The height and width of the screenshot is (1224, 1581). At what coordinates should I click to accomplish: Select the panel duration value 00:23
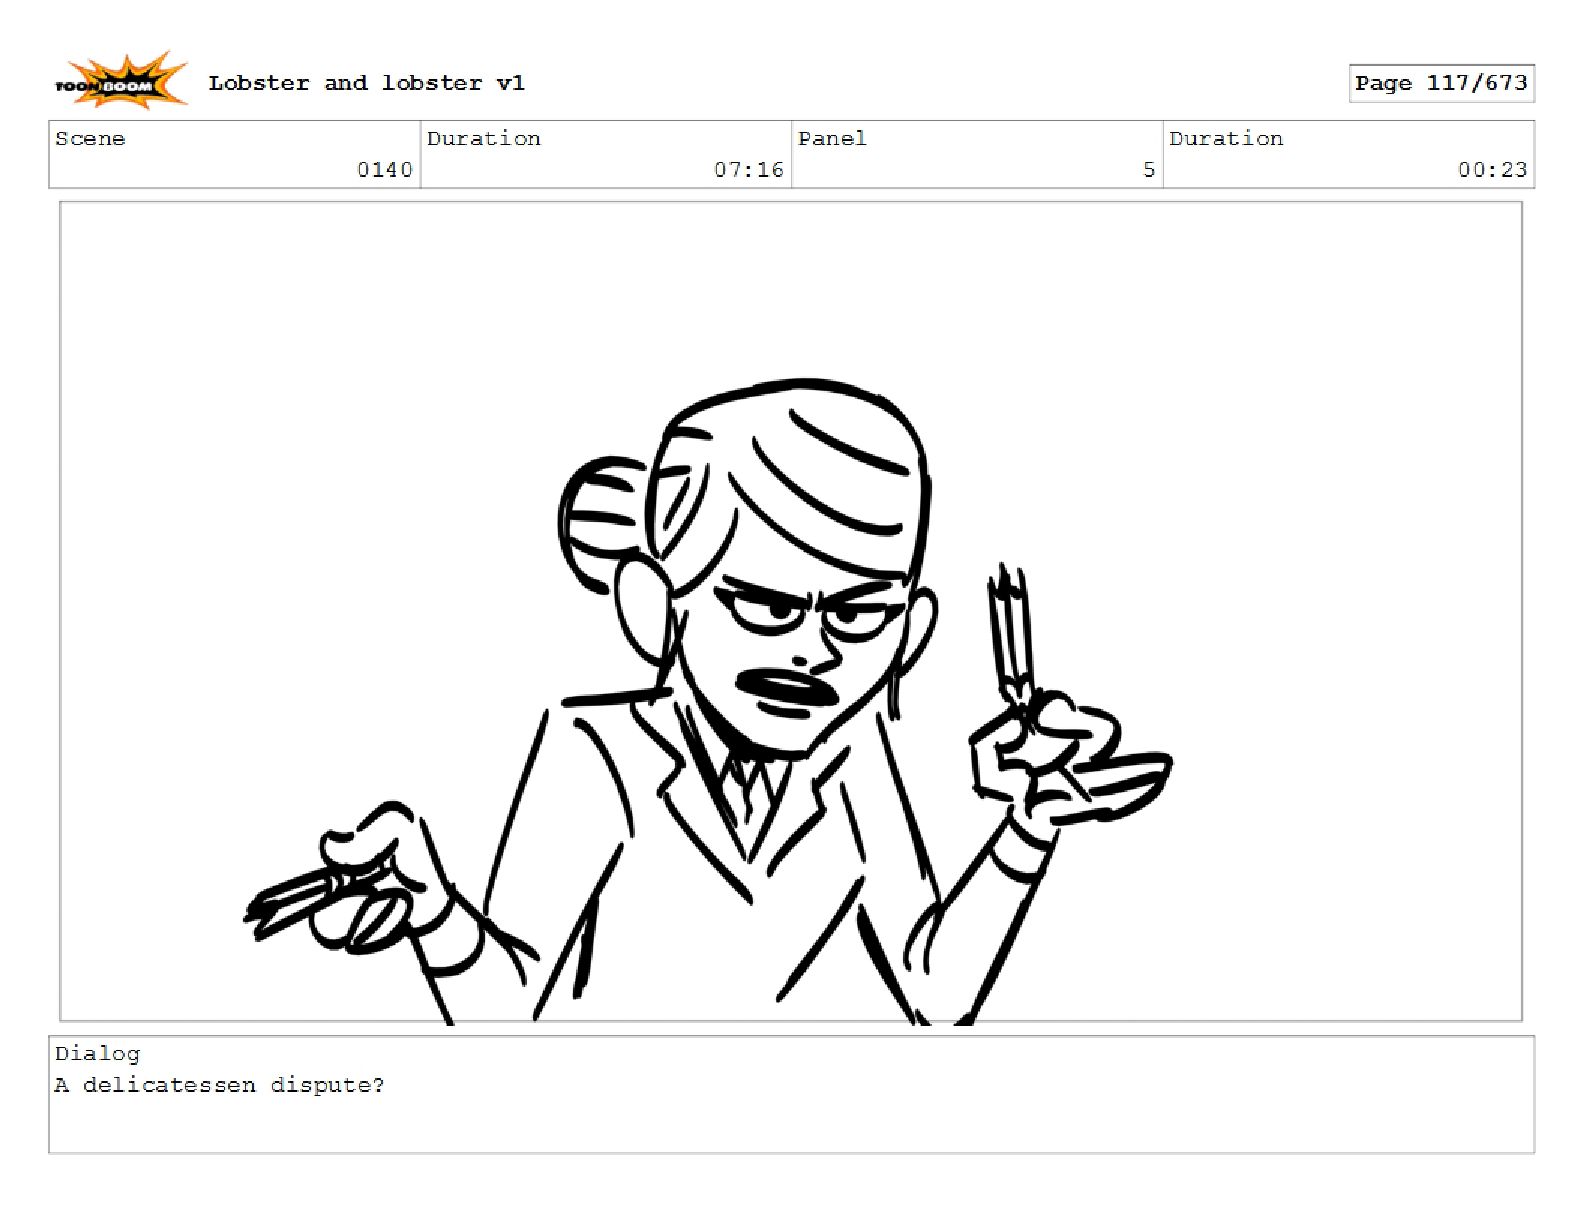[x=1492, y=170]
